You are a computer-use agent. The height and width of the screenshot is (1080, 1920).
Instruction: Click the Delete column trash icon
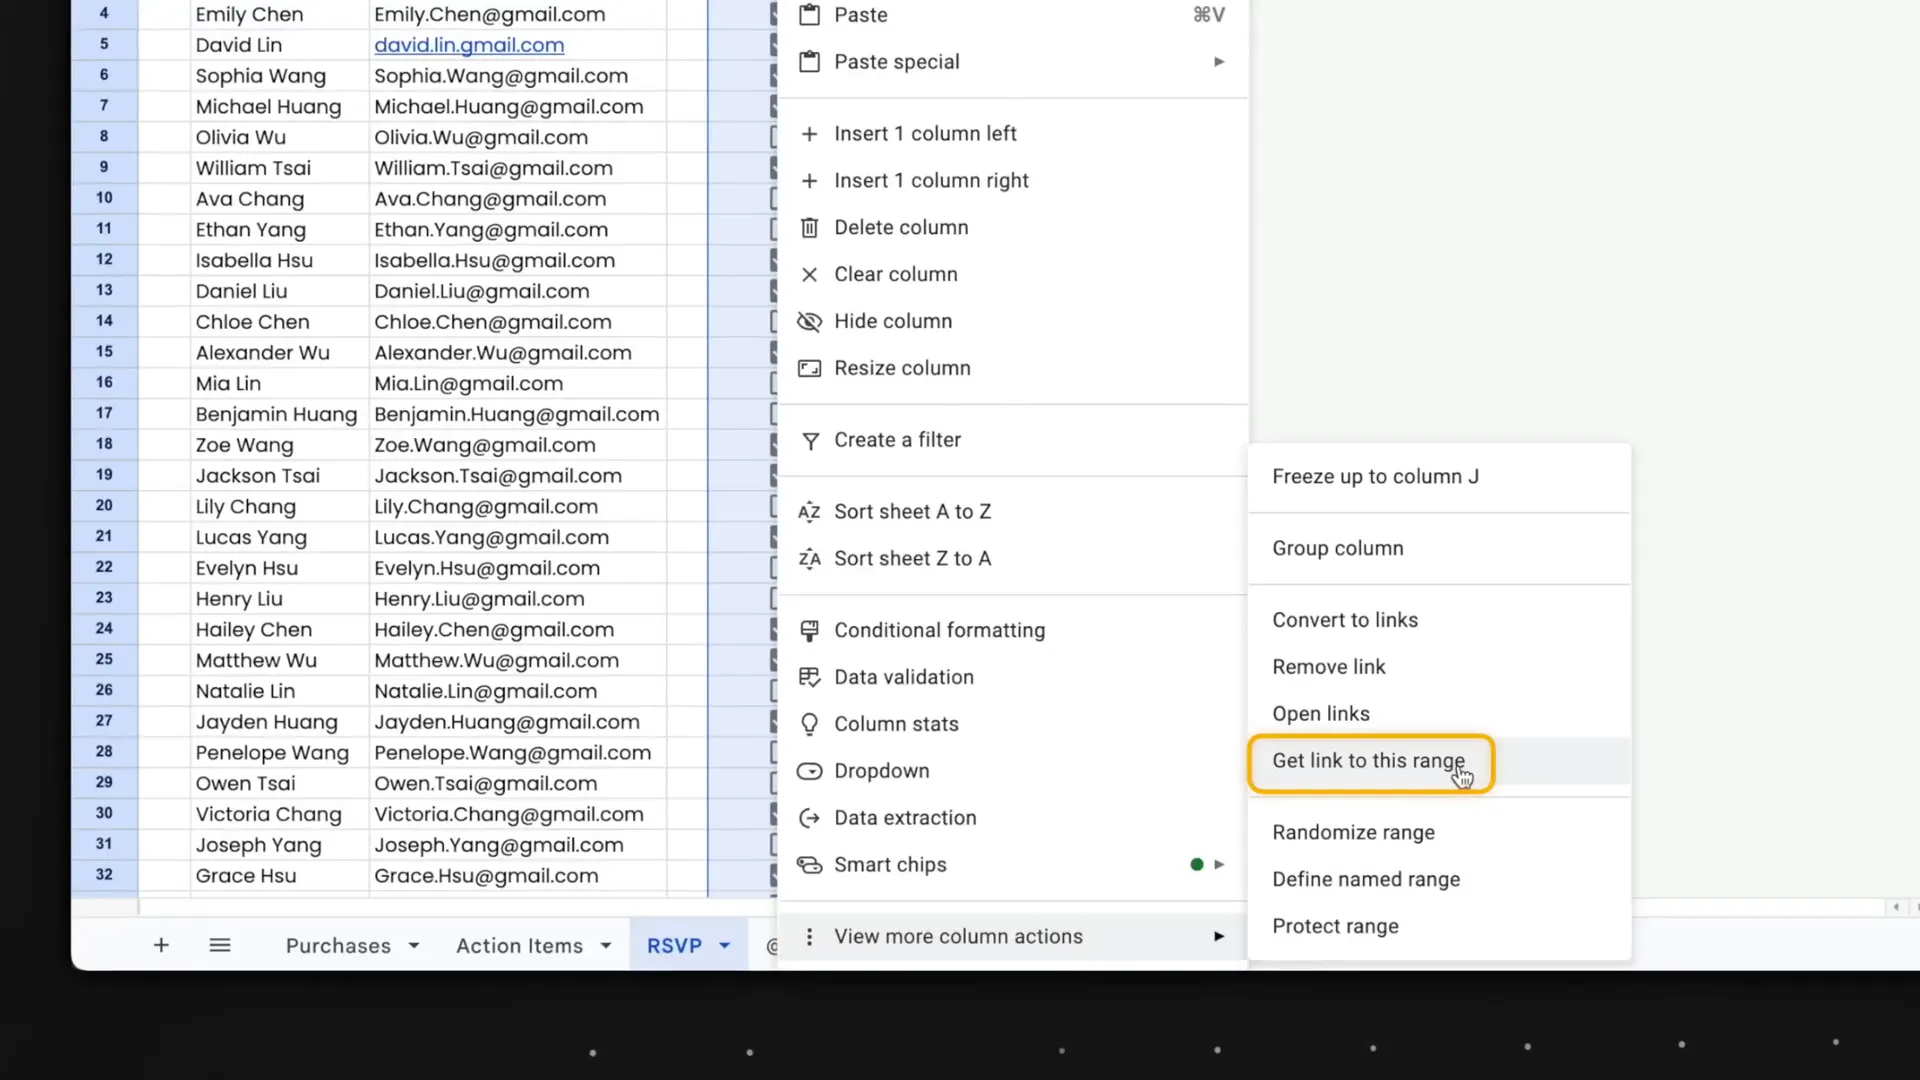810,228
